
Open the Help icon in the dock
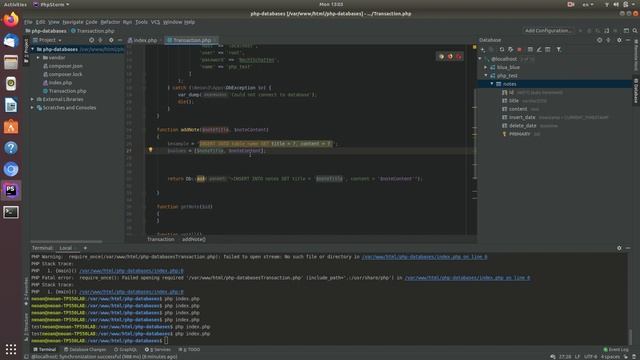point(11,148)
